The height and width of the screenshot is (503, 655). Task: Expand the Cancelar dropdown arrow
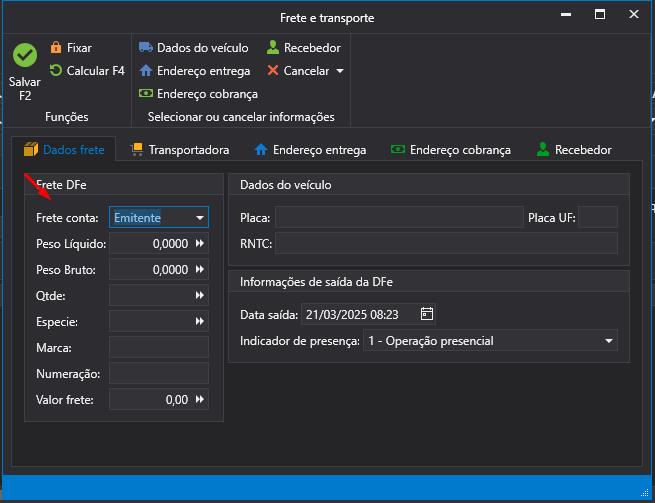pyautogui.click(x=340, y=71)
